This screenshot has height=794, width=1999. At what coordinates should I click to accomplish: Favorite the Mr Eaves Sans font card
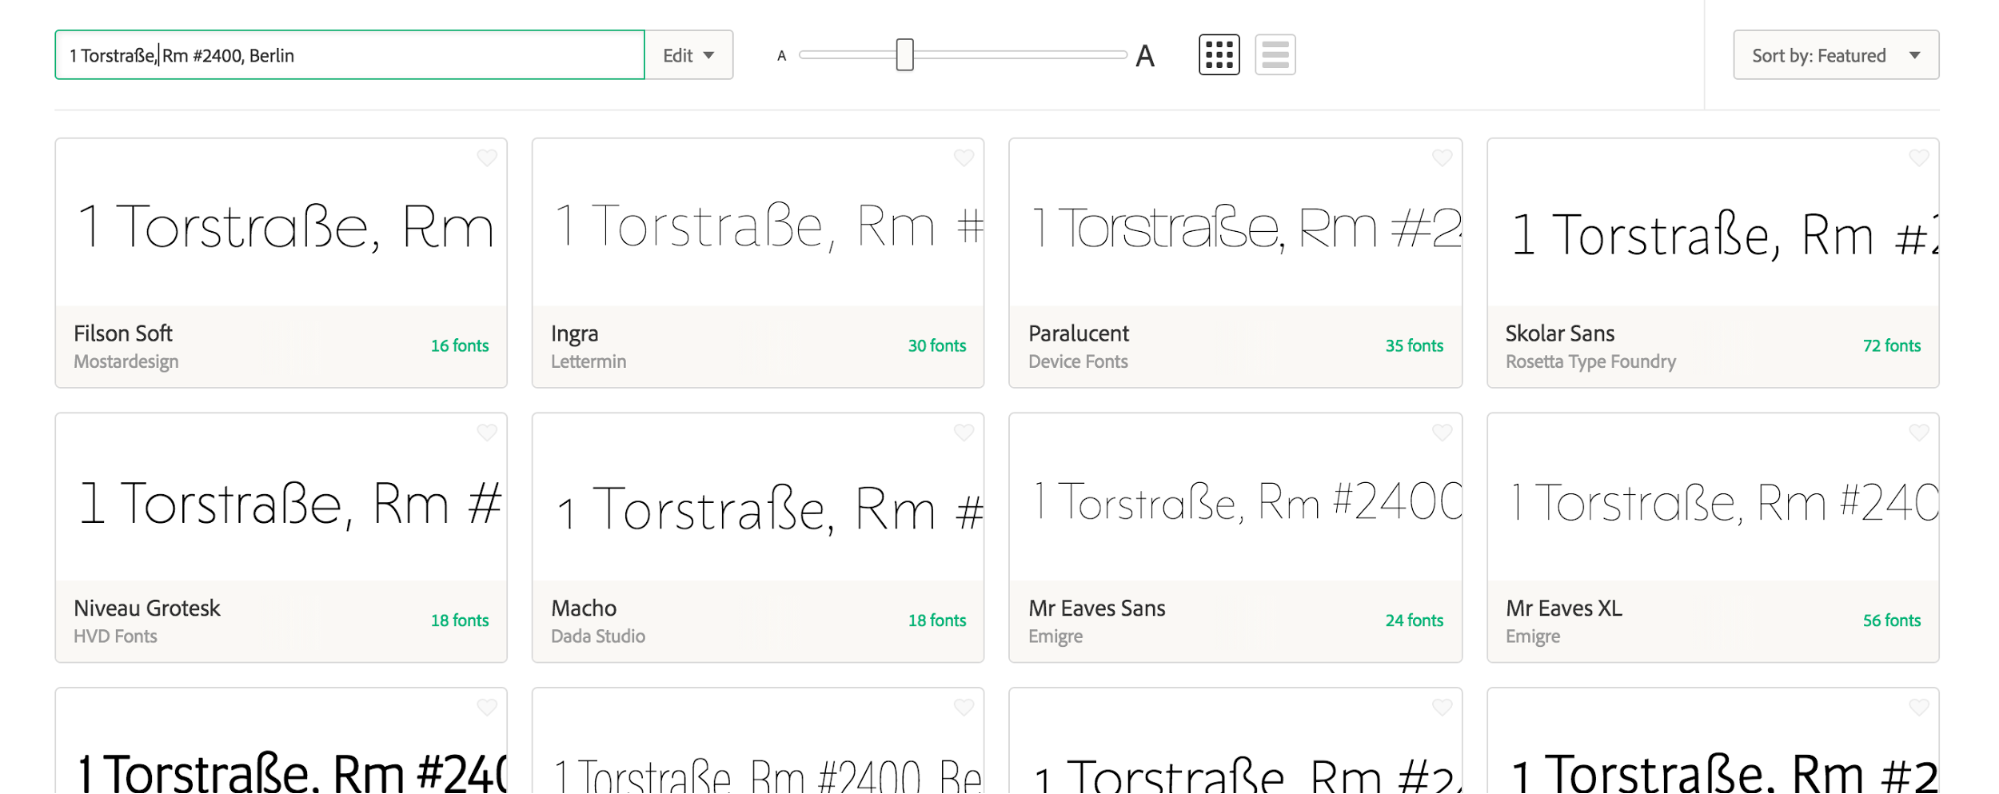tap(1442, 433)
